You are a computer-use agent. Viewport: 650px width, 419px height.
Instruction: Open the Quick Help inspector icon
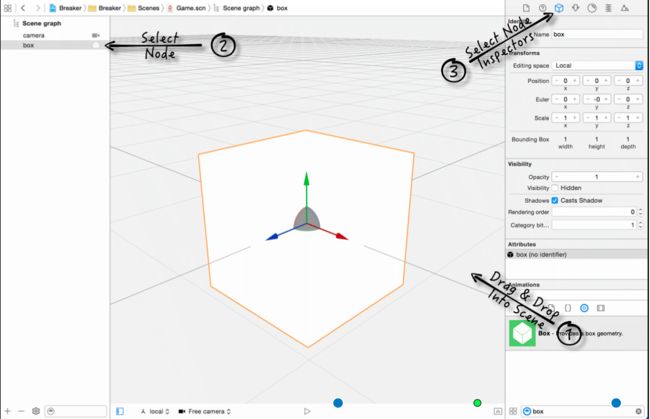click(x=542, y=8)
